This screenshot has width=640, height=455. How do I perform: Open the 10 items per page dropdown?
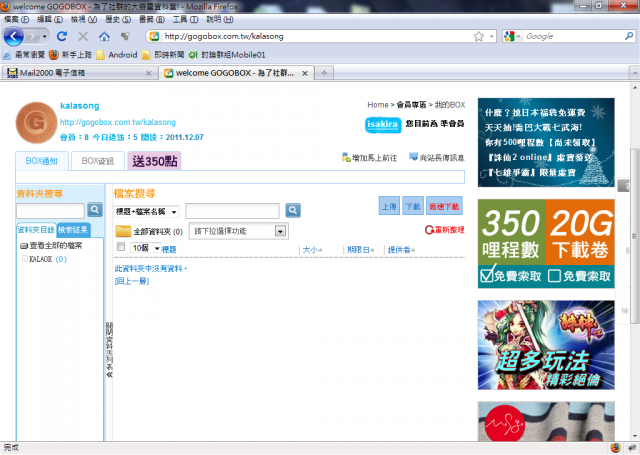[146, 248]
